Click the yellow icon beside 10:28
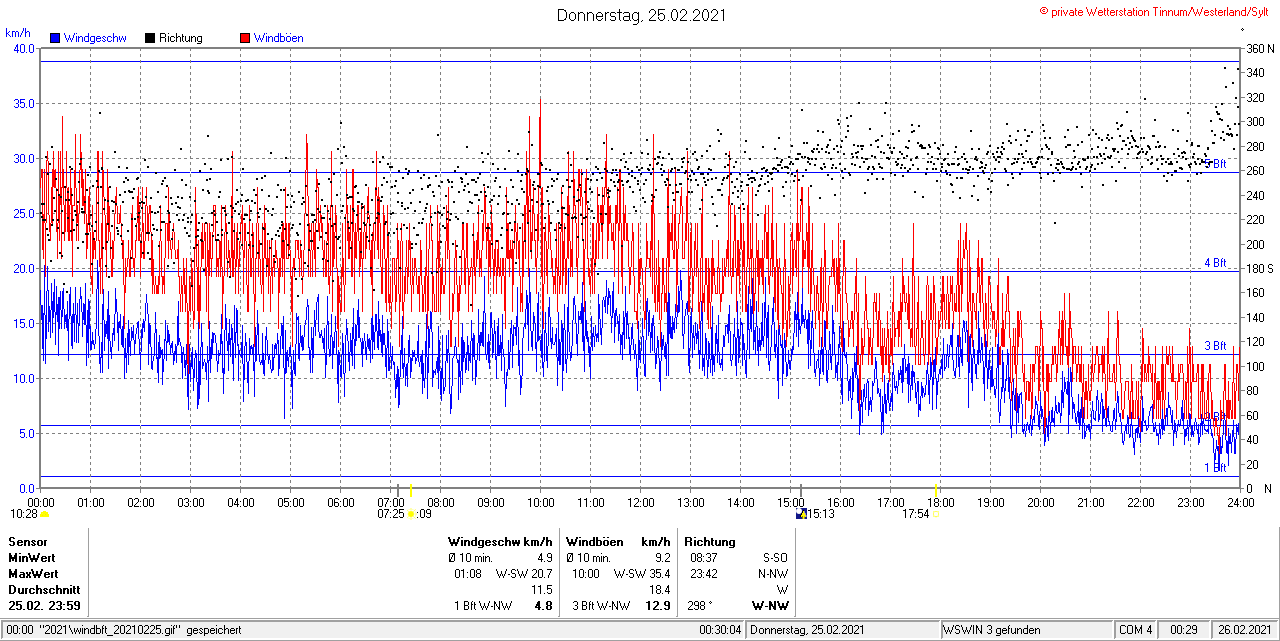The width and height of the screenshot is (1280, 641). point(44,514)
